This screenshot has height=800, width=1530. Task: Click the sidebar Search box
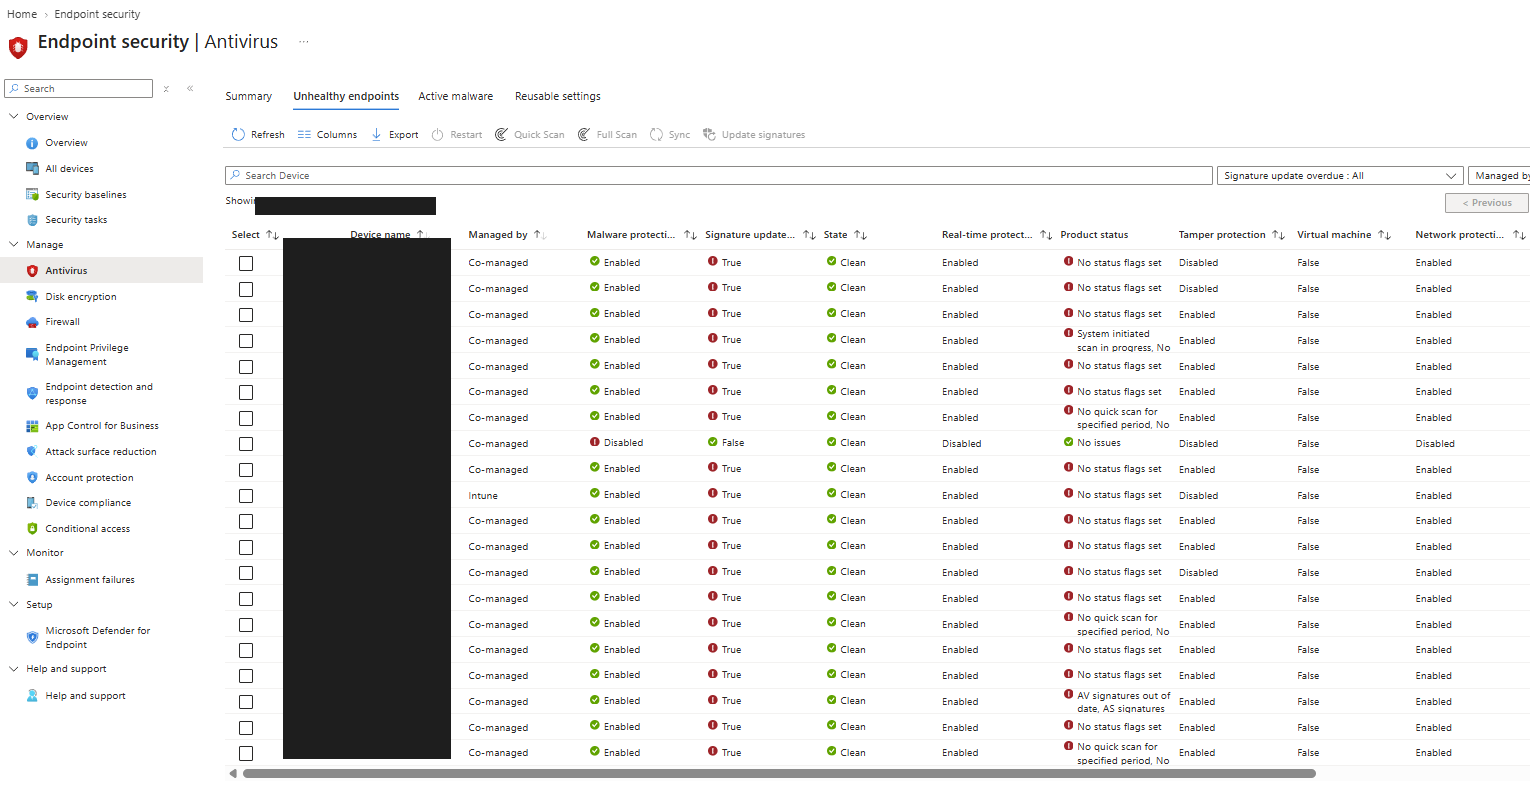tap(79, 89)
